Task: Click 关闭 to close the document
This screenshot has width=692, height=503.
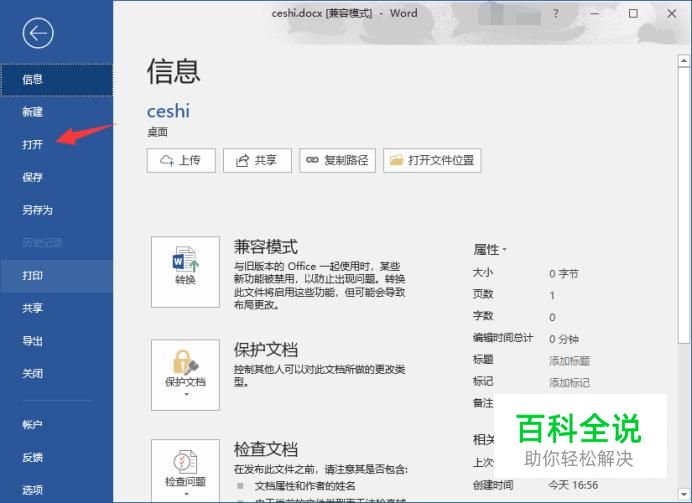Action: (56, 374)
